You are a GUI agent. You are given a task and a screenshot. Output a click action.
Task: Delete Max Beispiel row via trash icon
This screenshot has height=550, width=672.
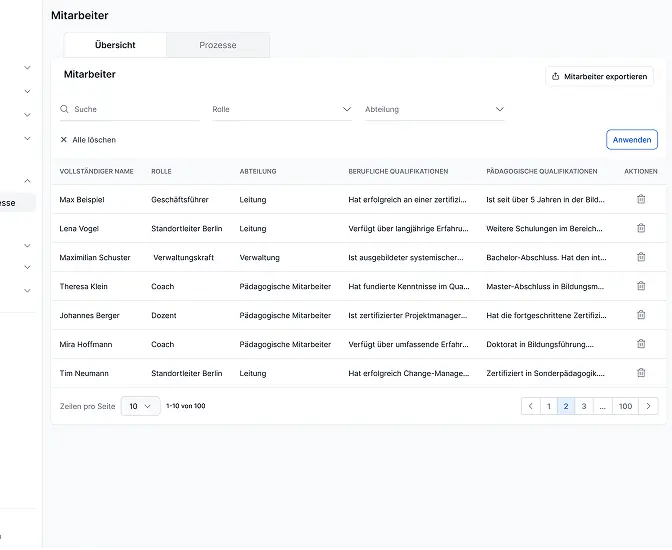coord(641,199)
